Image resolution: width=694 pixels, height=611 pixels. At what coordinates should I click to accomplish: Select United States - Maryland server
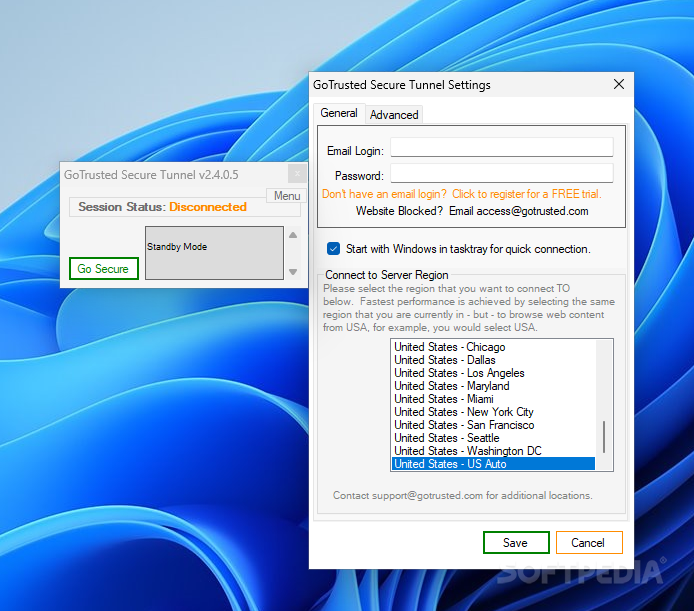click(494, 386)
